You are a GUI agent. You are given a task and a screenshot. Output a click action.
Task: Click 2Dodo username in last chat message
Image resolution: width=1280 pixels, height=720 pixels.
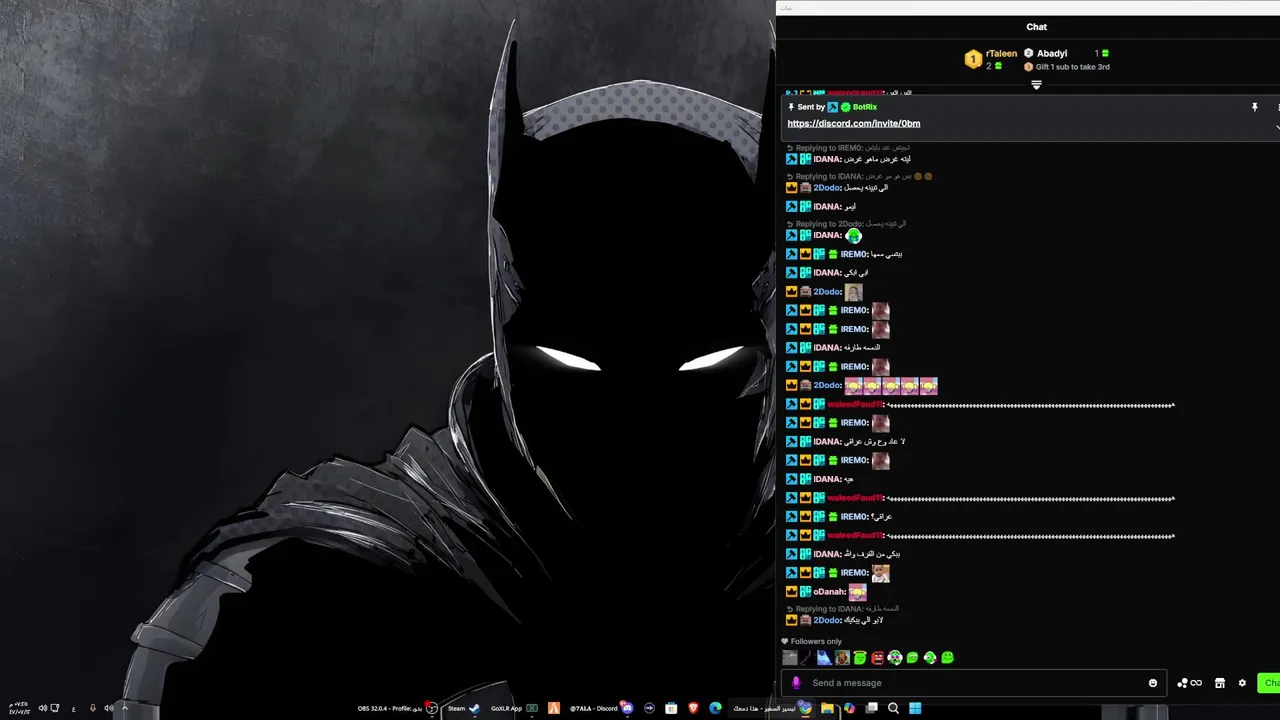tap(826, 620)
